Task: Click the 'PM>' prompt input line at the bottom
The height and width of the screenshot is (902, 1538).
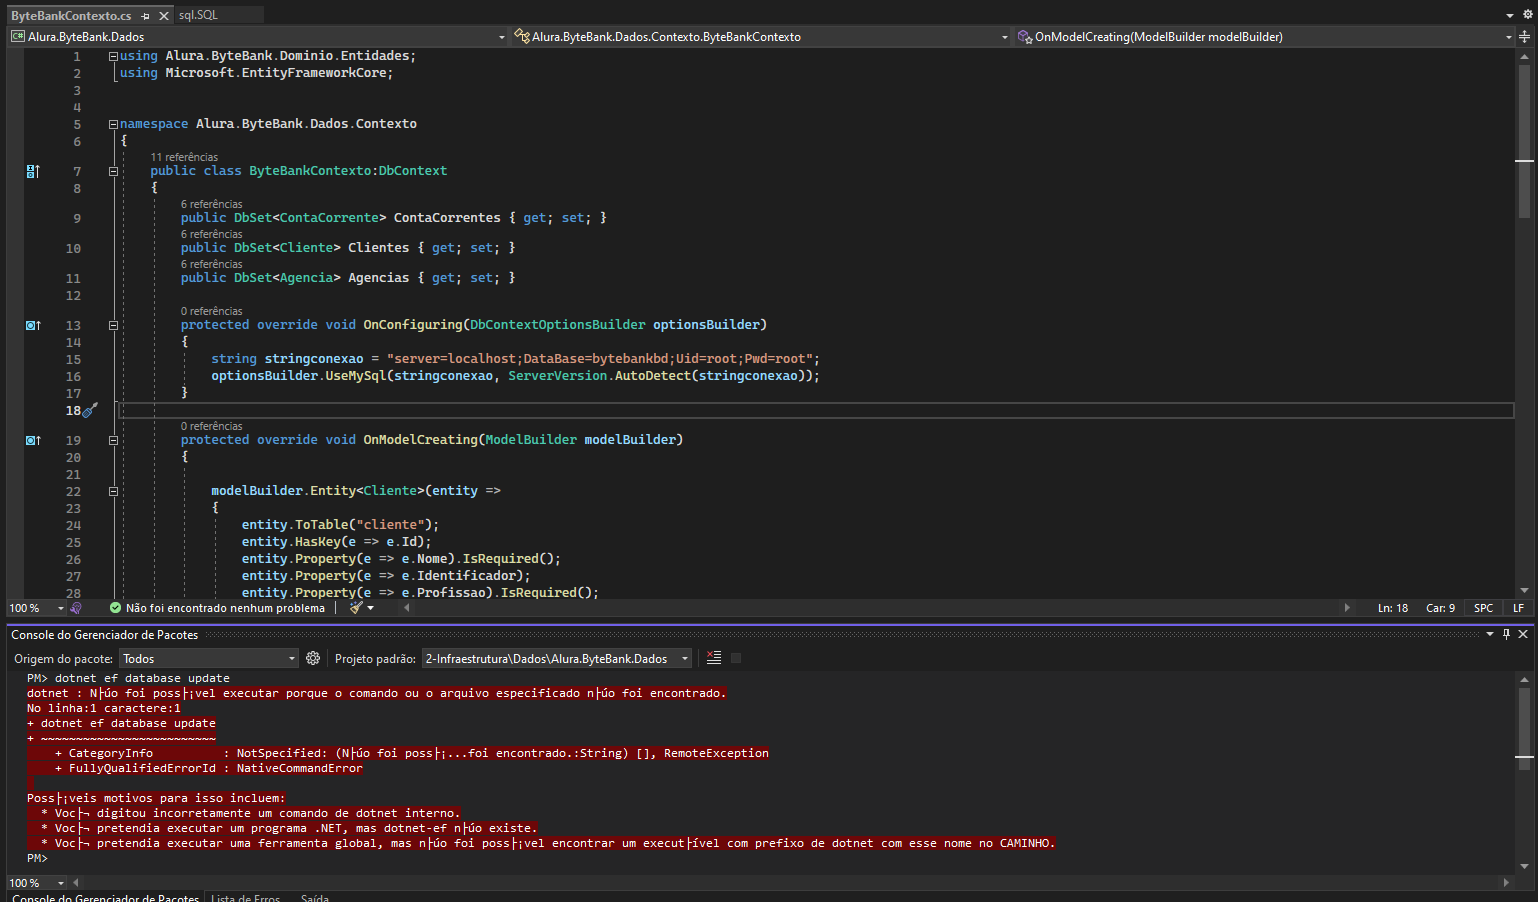Action: [770, 858]
